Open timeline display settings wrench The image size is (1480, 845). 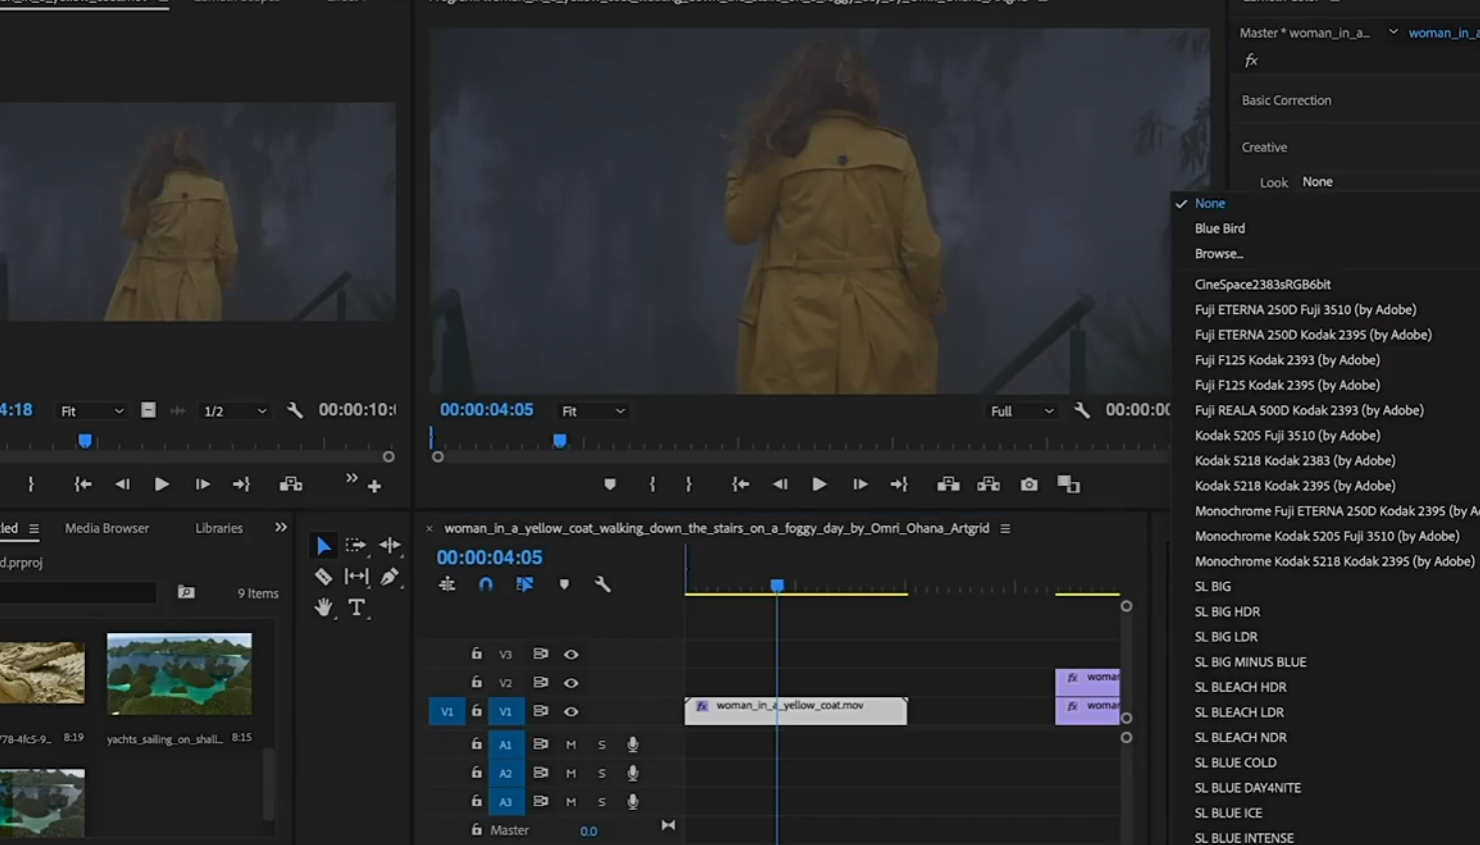(x=602, y=584)
